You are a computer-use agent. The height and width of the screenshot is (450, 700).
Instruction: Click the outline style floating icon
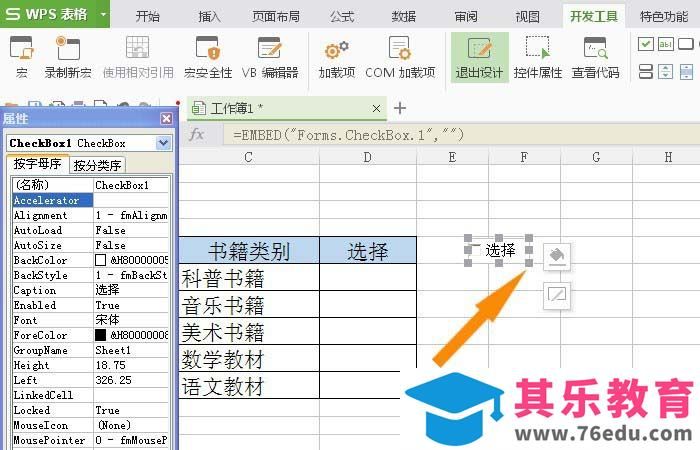click(x=557, y=295)
